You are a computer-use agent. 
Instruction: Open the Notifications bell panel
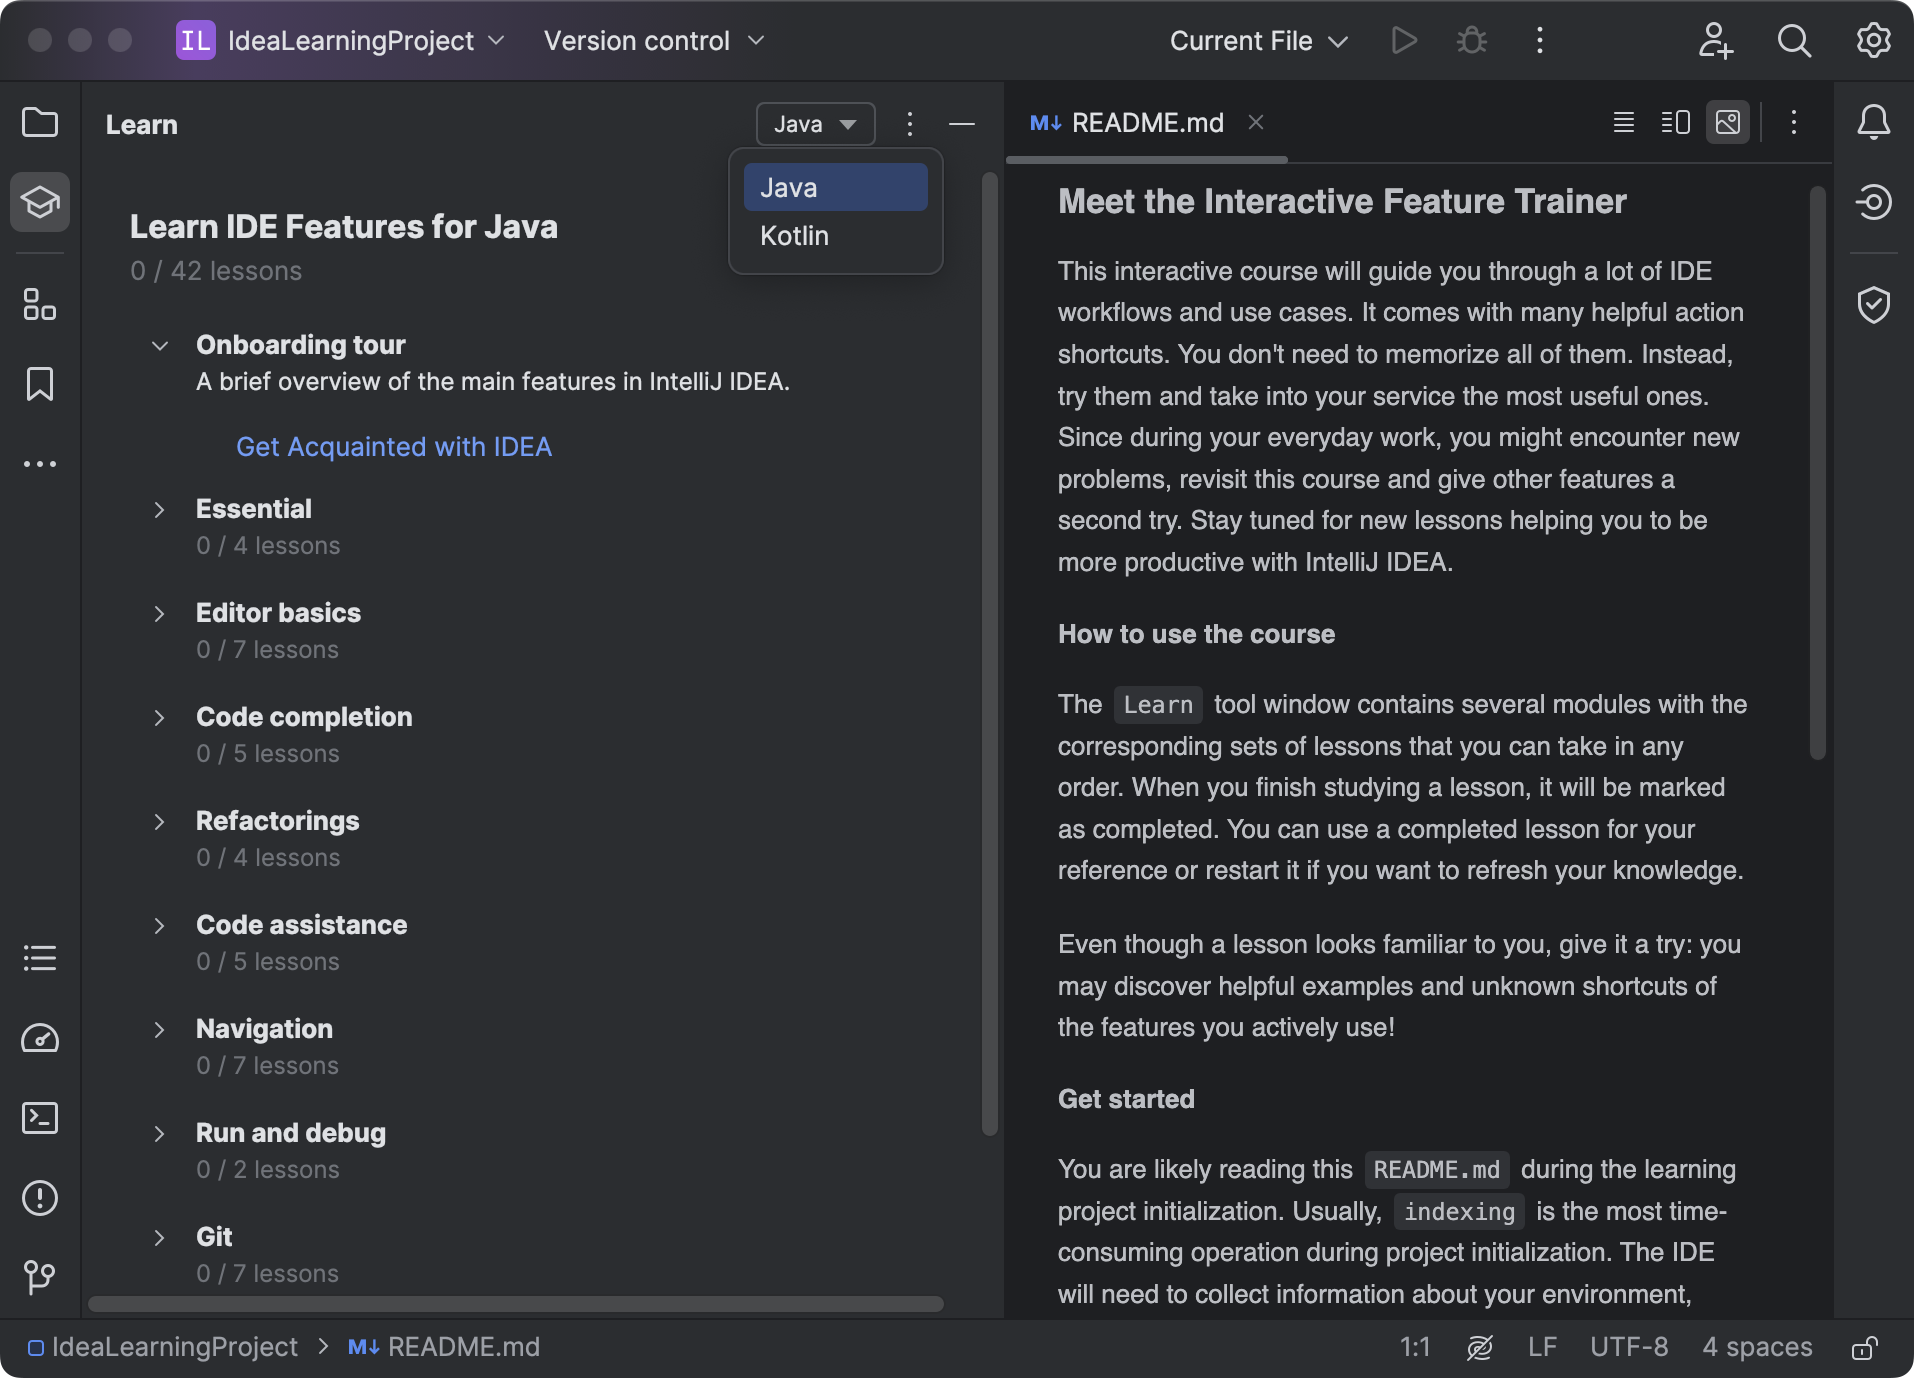(1874, 122)
